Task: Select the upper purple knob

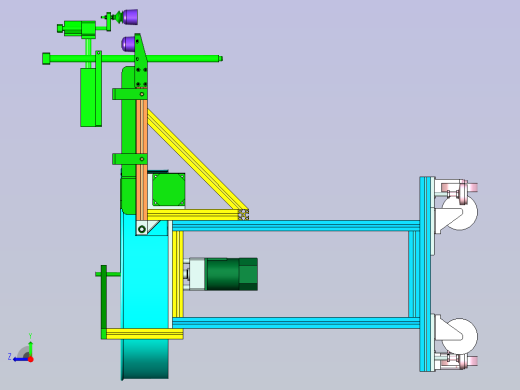Action: (130, 17)
